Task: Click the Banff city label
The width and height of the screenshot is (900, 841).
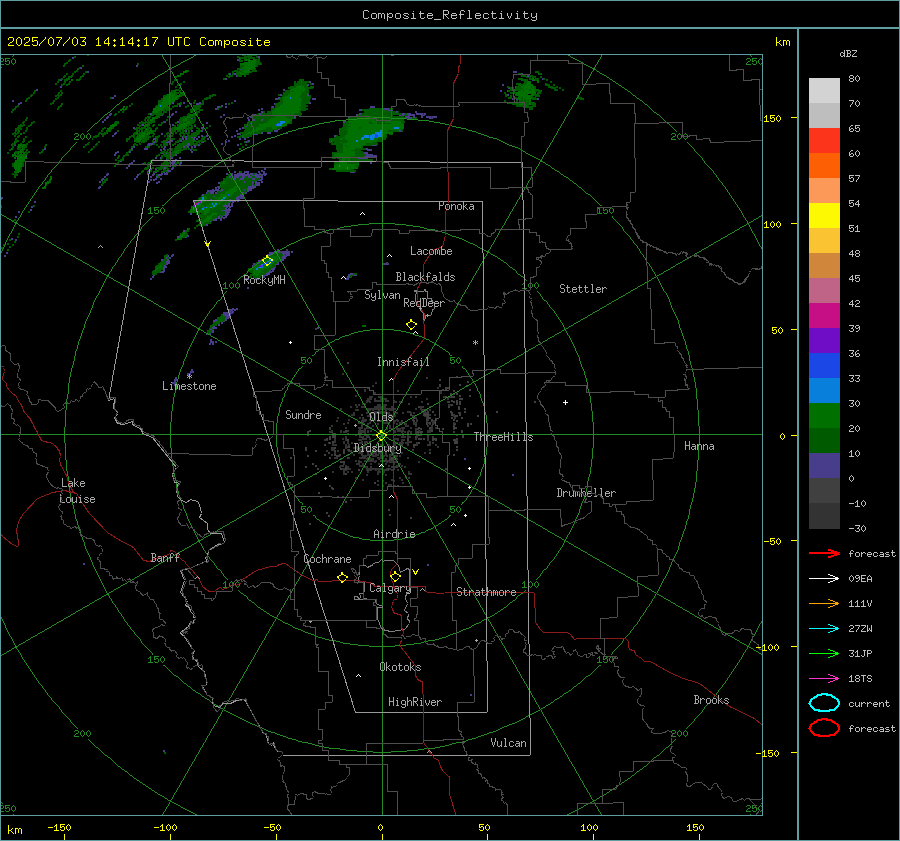Action: pyautogui.click(x=165, y=557)
